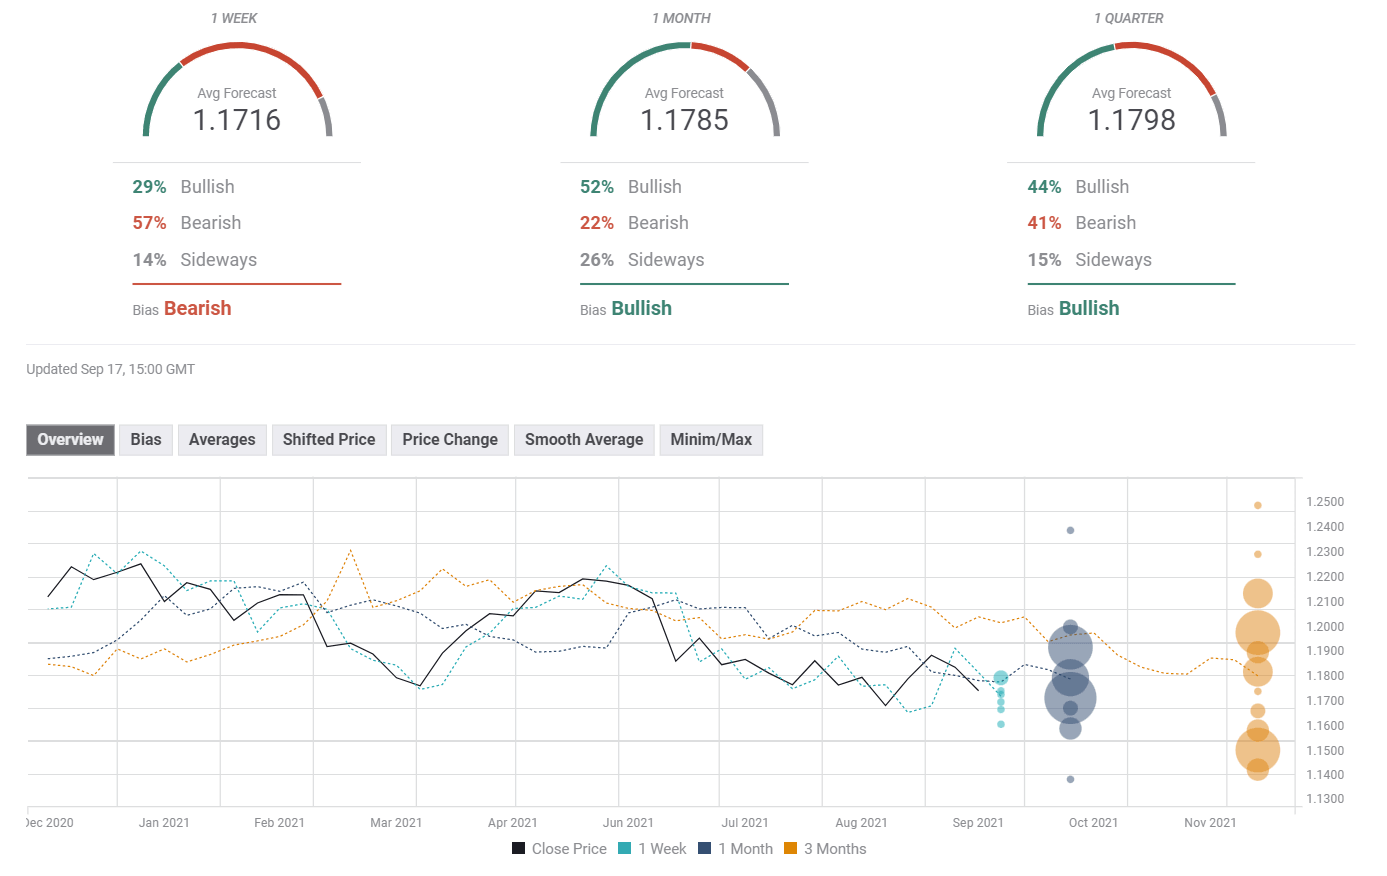
Task: Click the lowest blue dot near 1.1400
Action: click(1070, 779)
